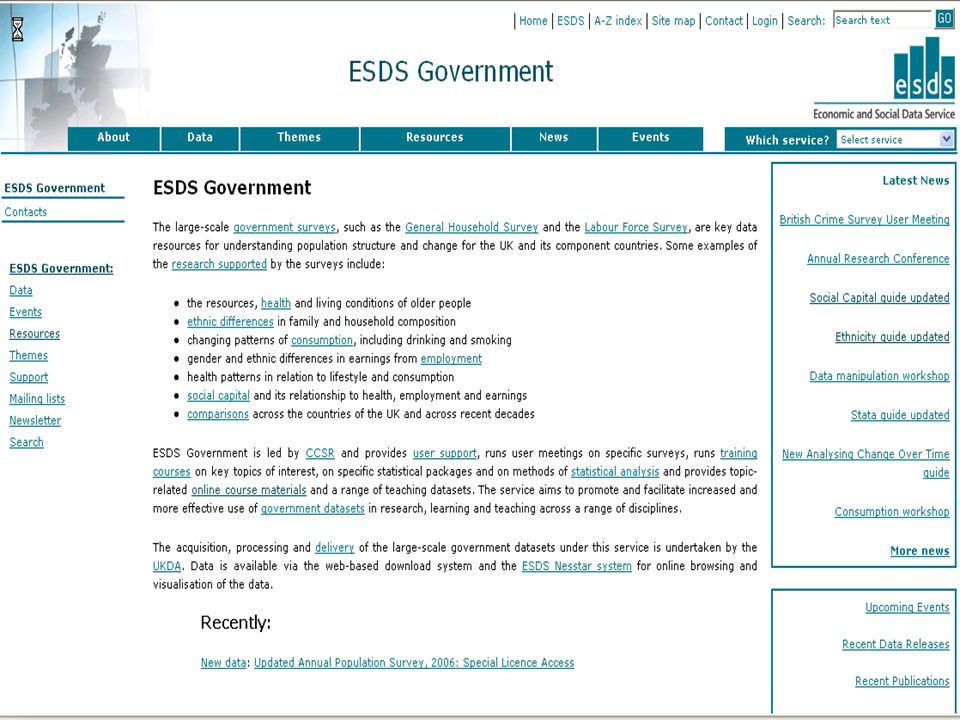This screenshot has height=720, width=960.
Task: Click the New data link
Action: tap(223, 662)
